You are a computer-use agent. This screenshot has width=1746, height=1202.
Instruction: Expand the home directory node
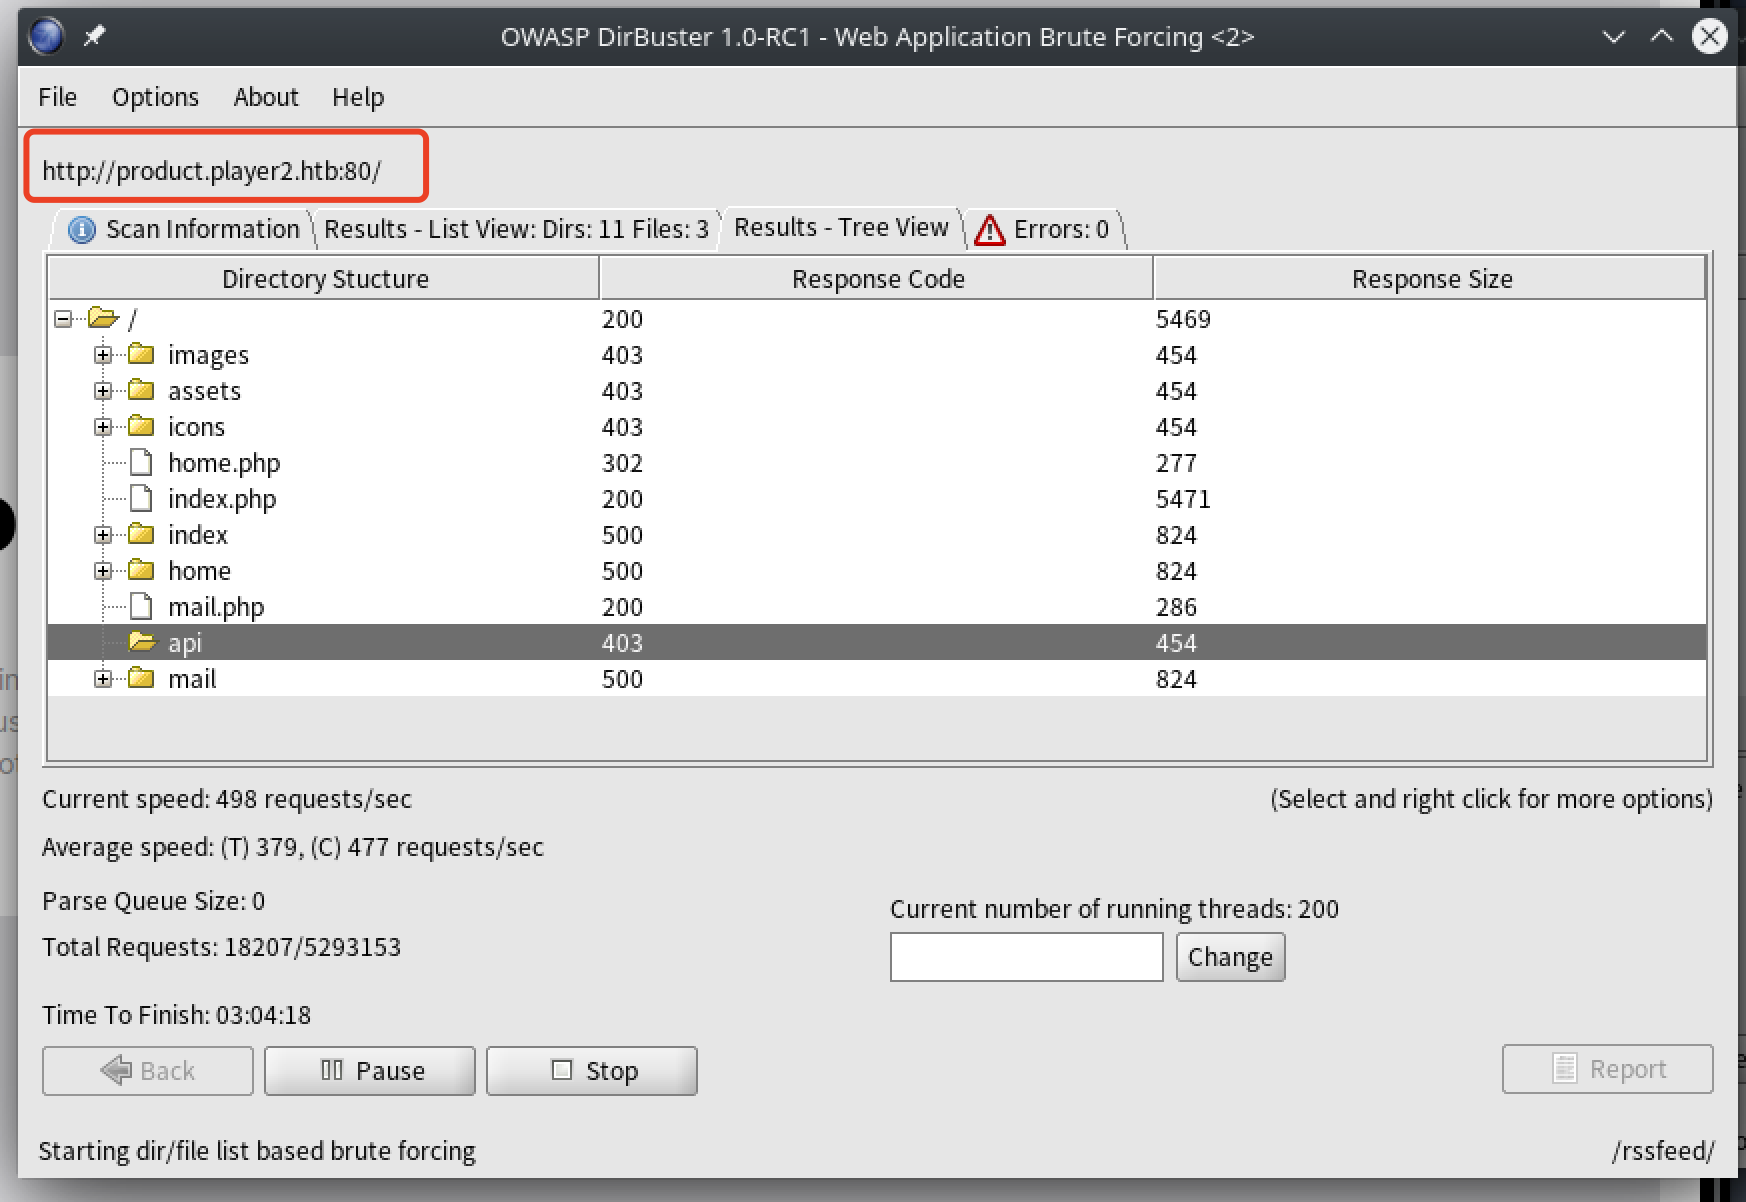coord(103,571)
